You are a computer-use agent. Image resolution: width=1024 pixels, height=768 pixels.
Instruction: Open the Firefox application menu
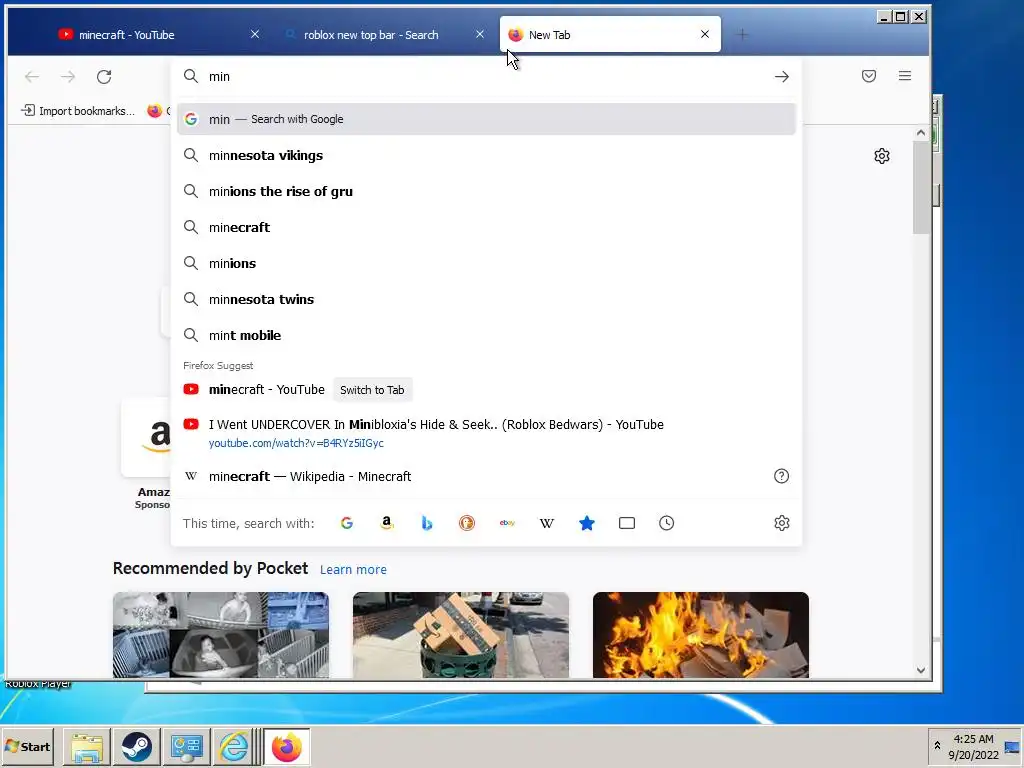[904, 76]
